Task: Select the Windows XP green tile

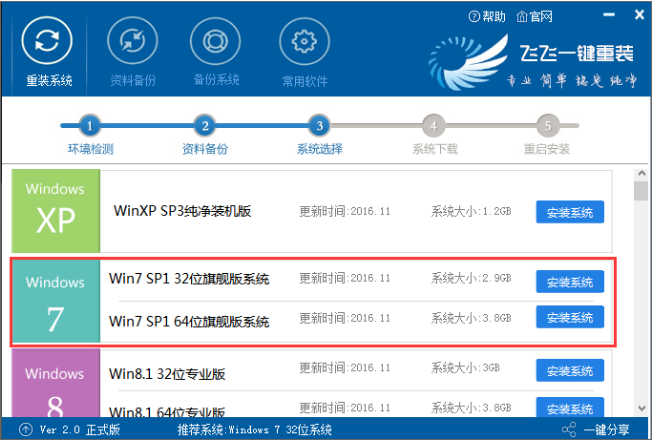Action: (56, 211)
